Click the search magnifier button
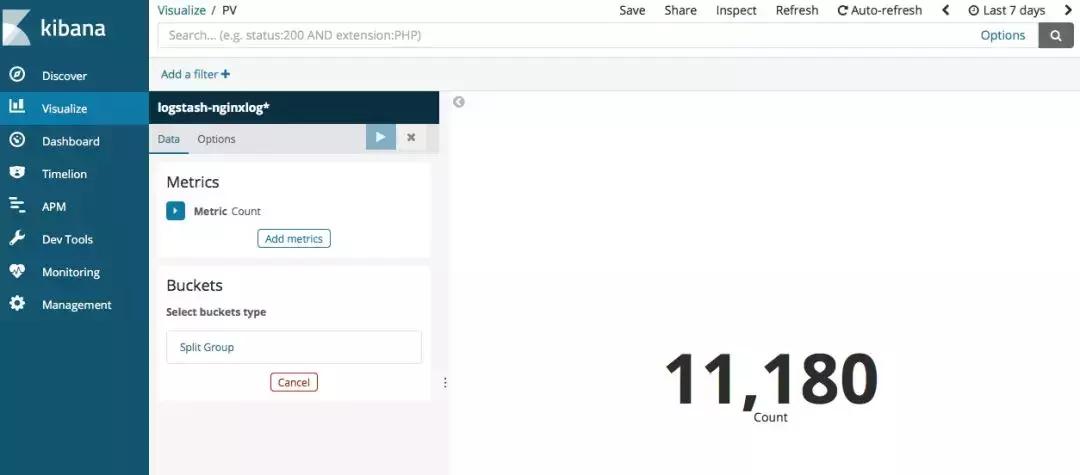The image size is (1080, 475). click(1056, 36)
